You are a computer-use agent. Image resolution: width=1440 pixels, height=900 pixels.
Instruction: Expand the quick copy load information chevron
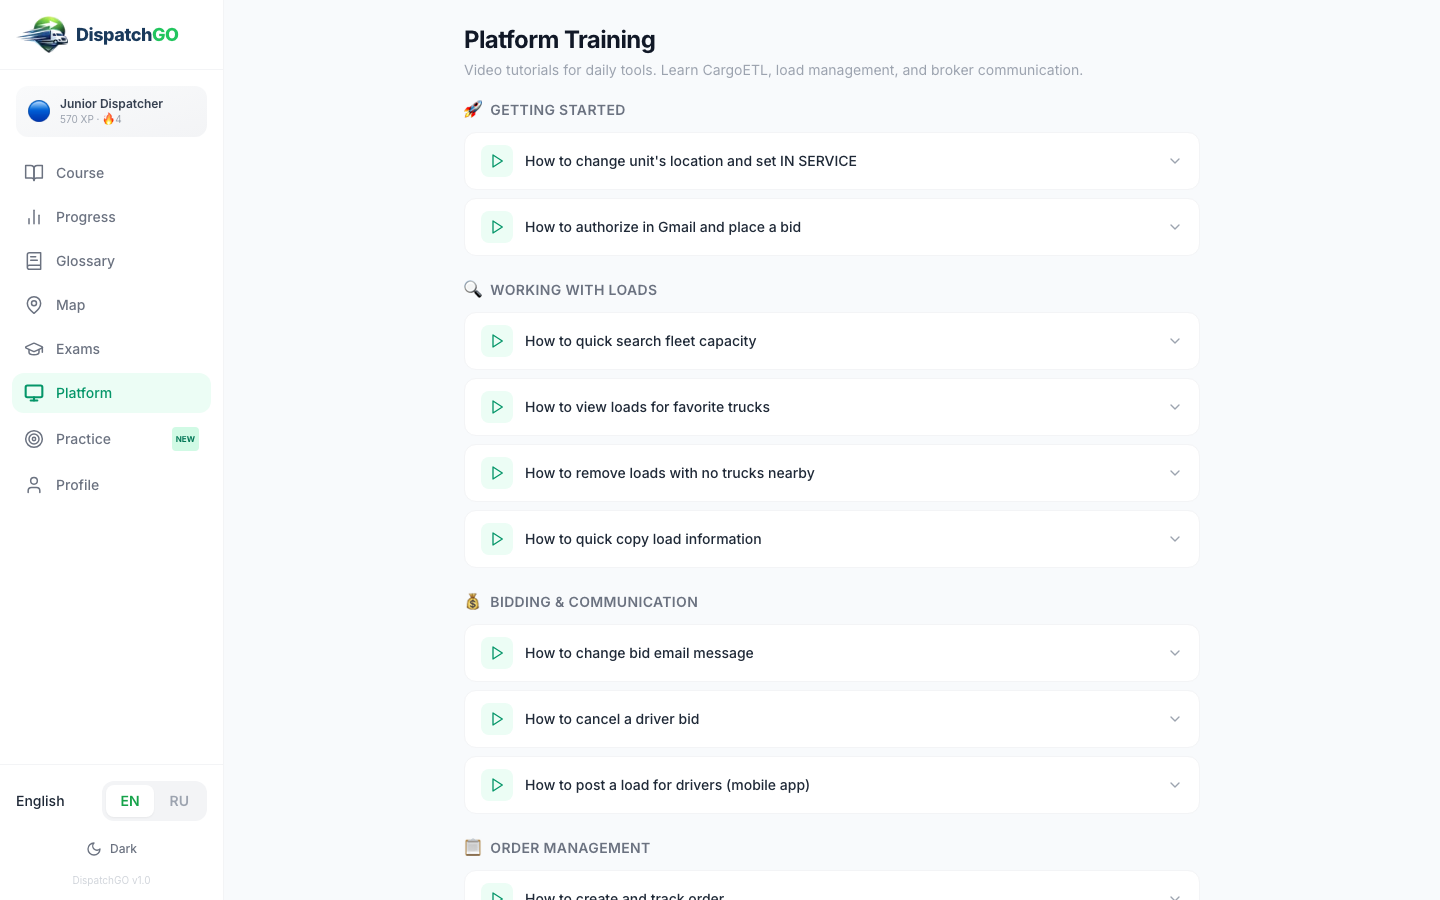[x=1175, y=539]
